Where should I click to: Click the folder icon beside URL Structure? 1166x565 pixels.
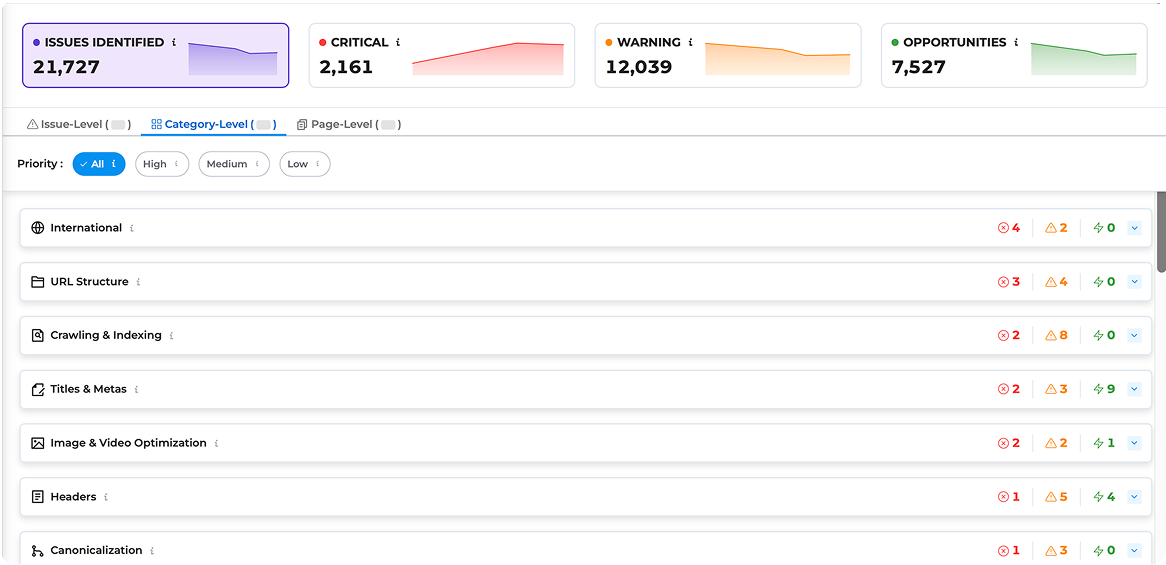(38, 282)
